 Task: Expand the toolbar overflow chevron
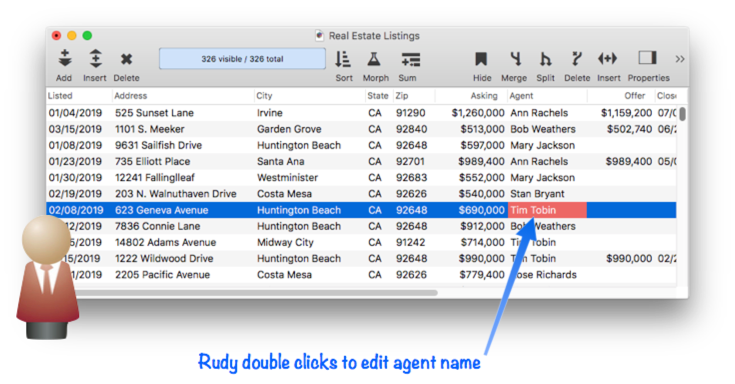coord(680,59)
